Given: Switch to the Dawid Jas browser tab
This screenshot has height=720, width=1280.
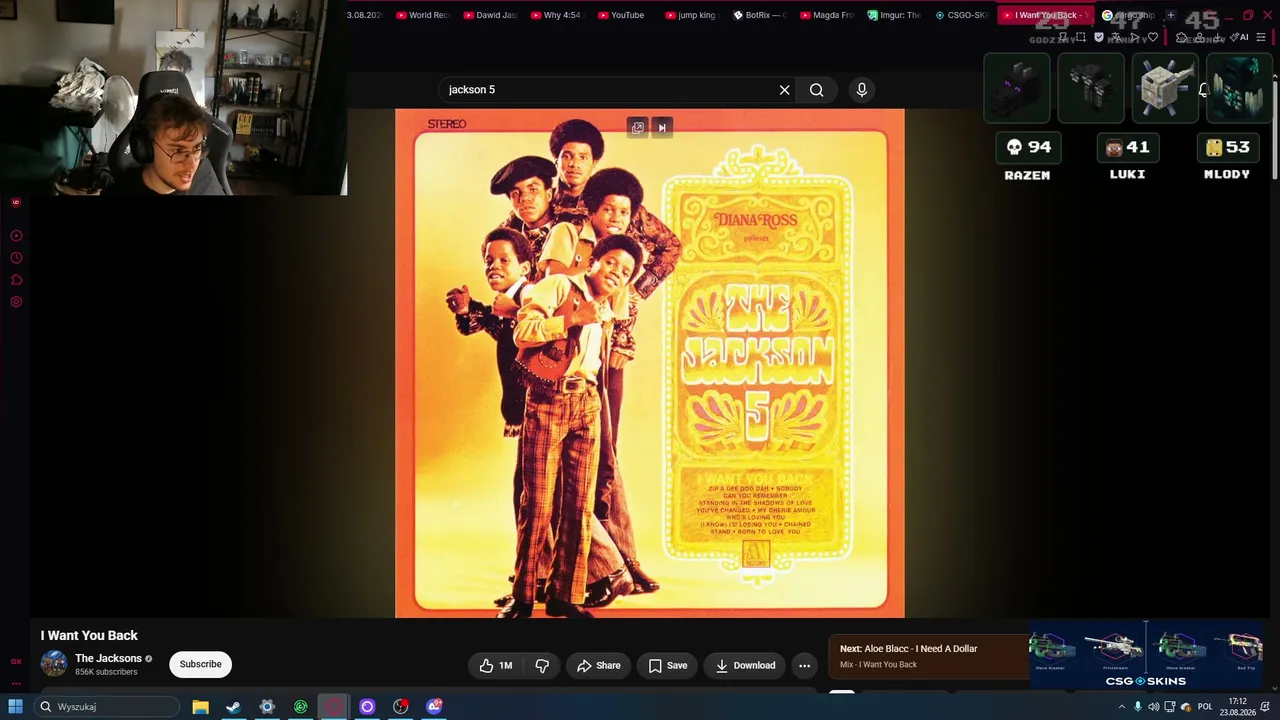Looking at the screenshot, I should coord(491,15).
